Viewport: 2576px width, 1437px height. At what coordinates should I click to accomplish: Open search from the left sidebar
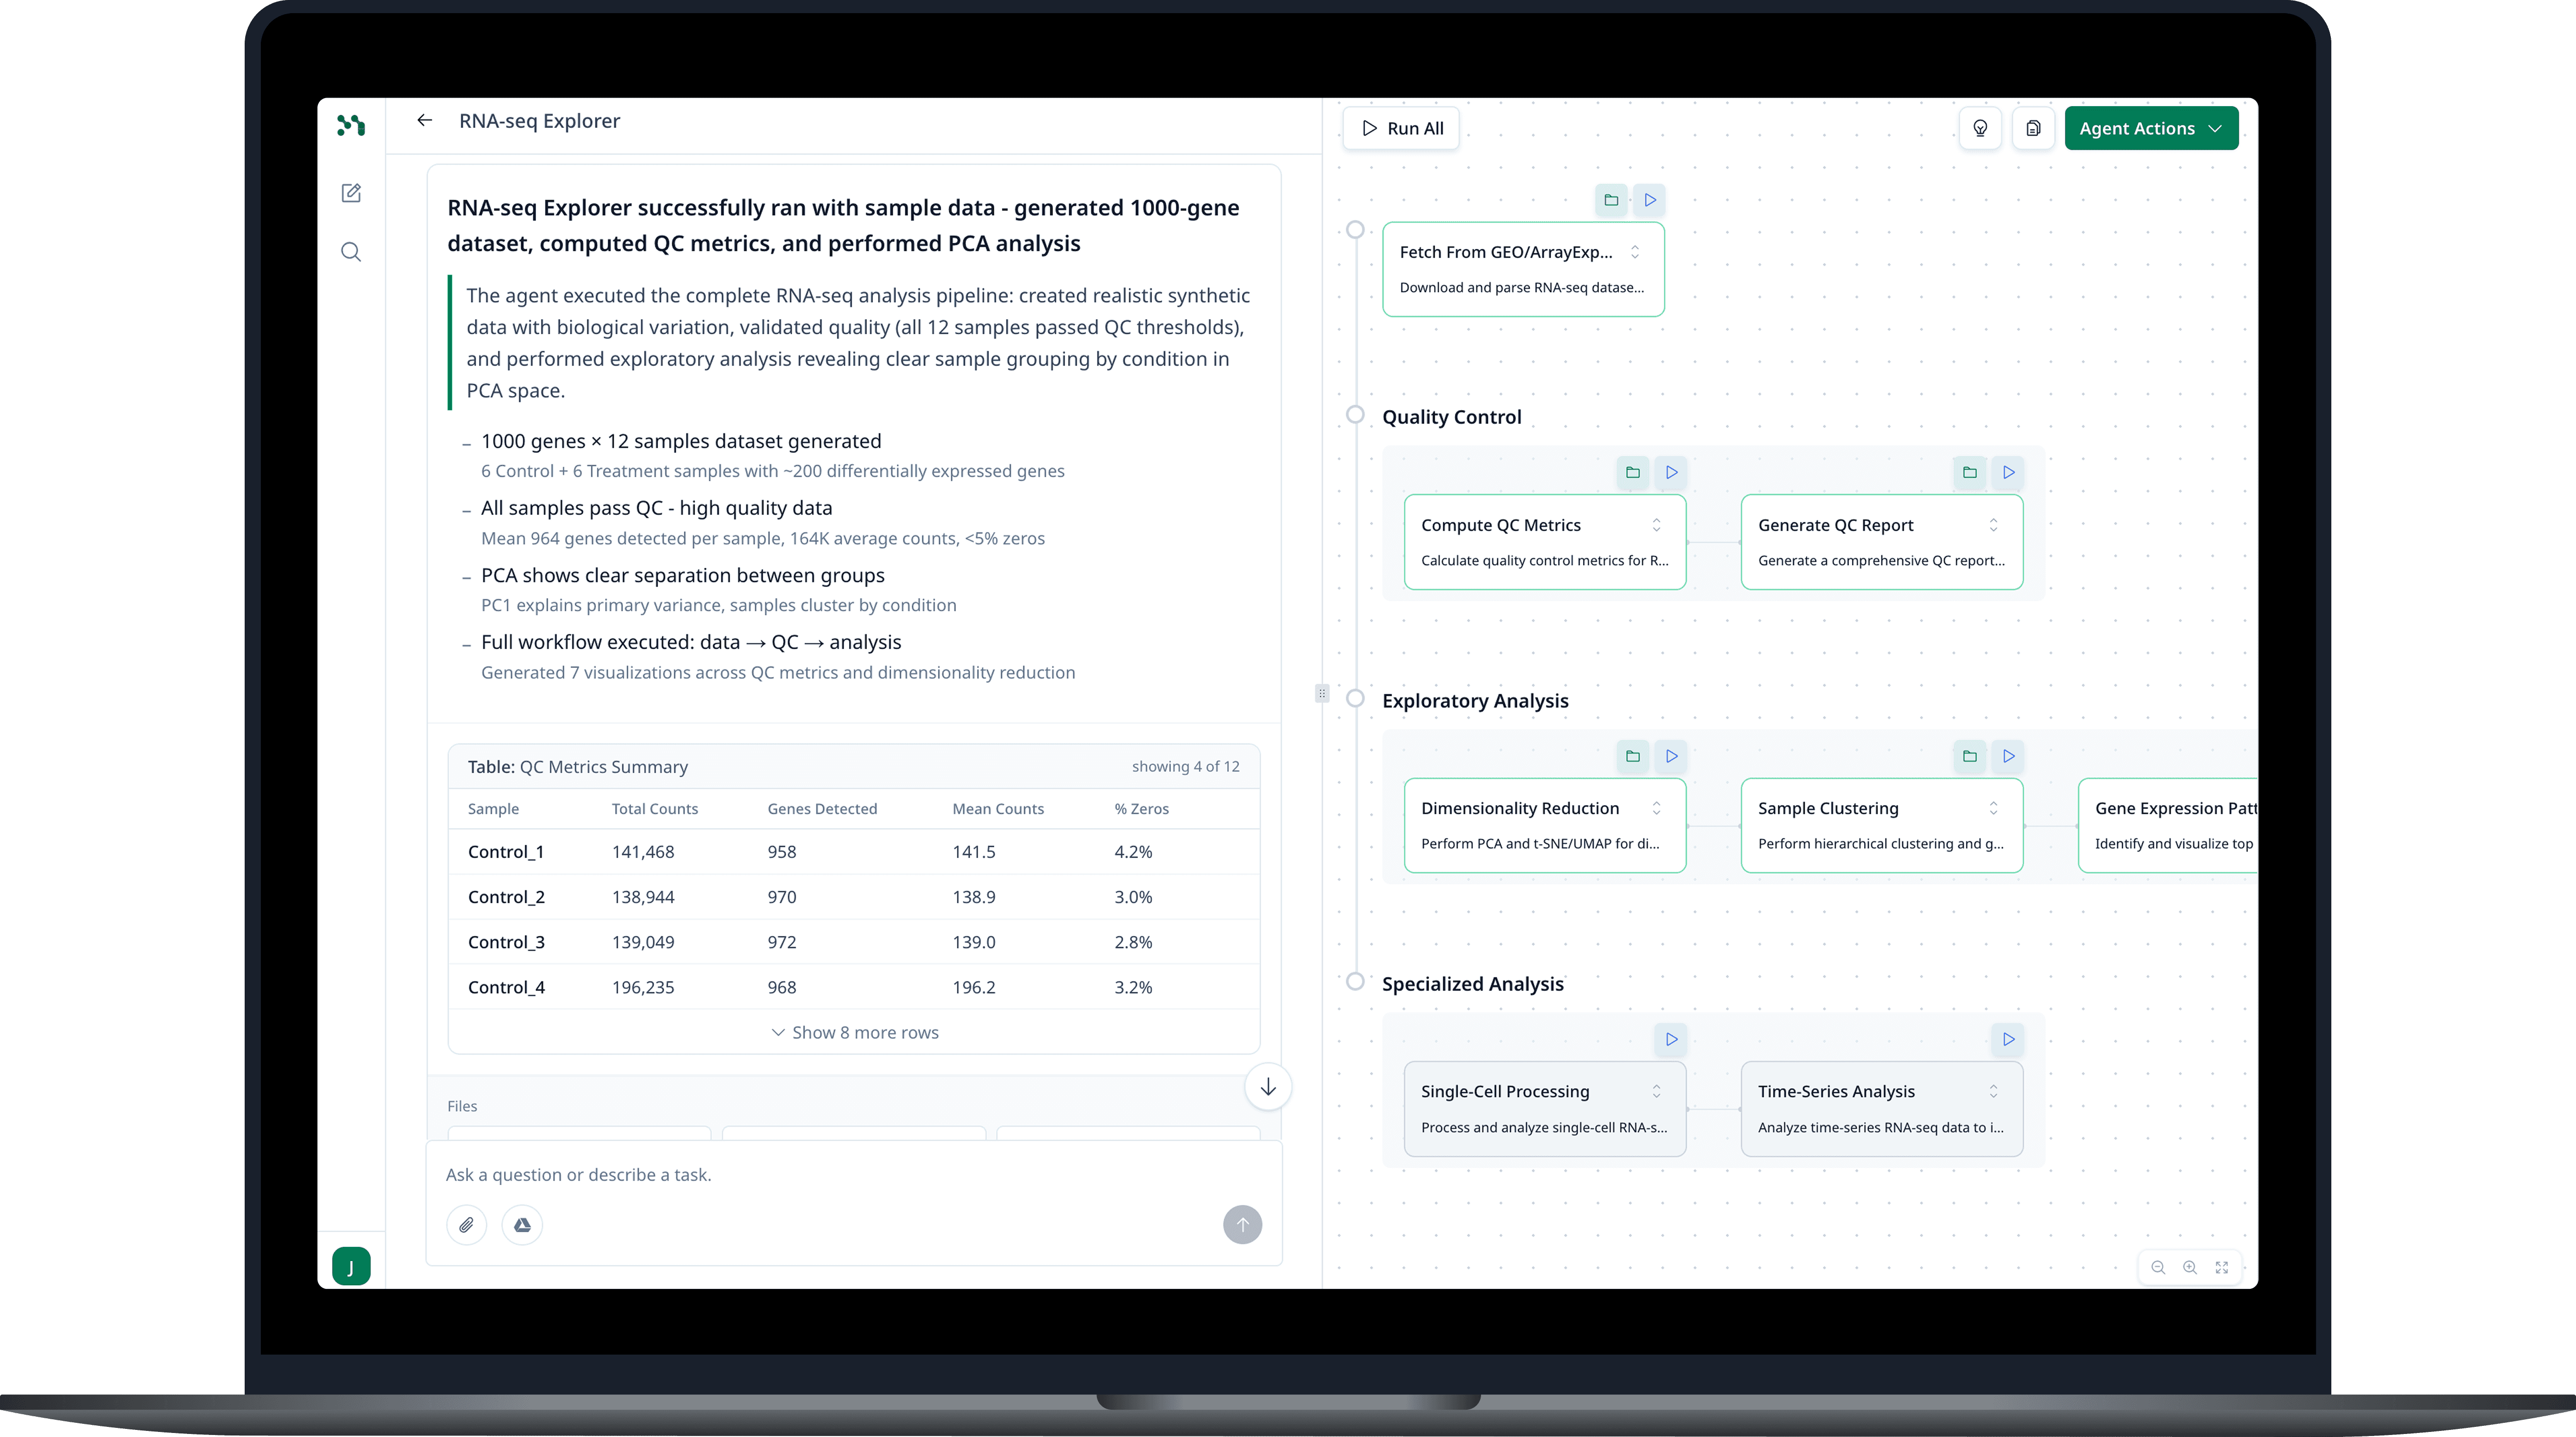coord(351,252)
